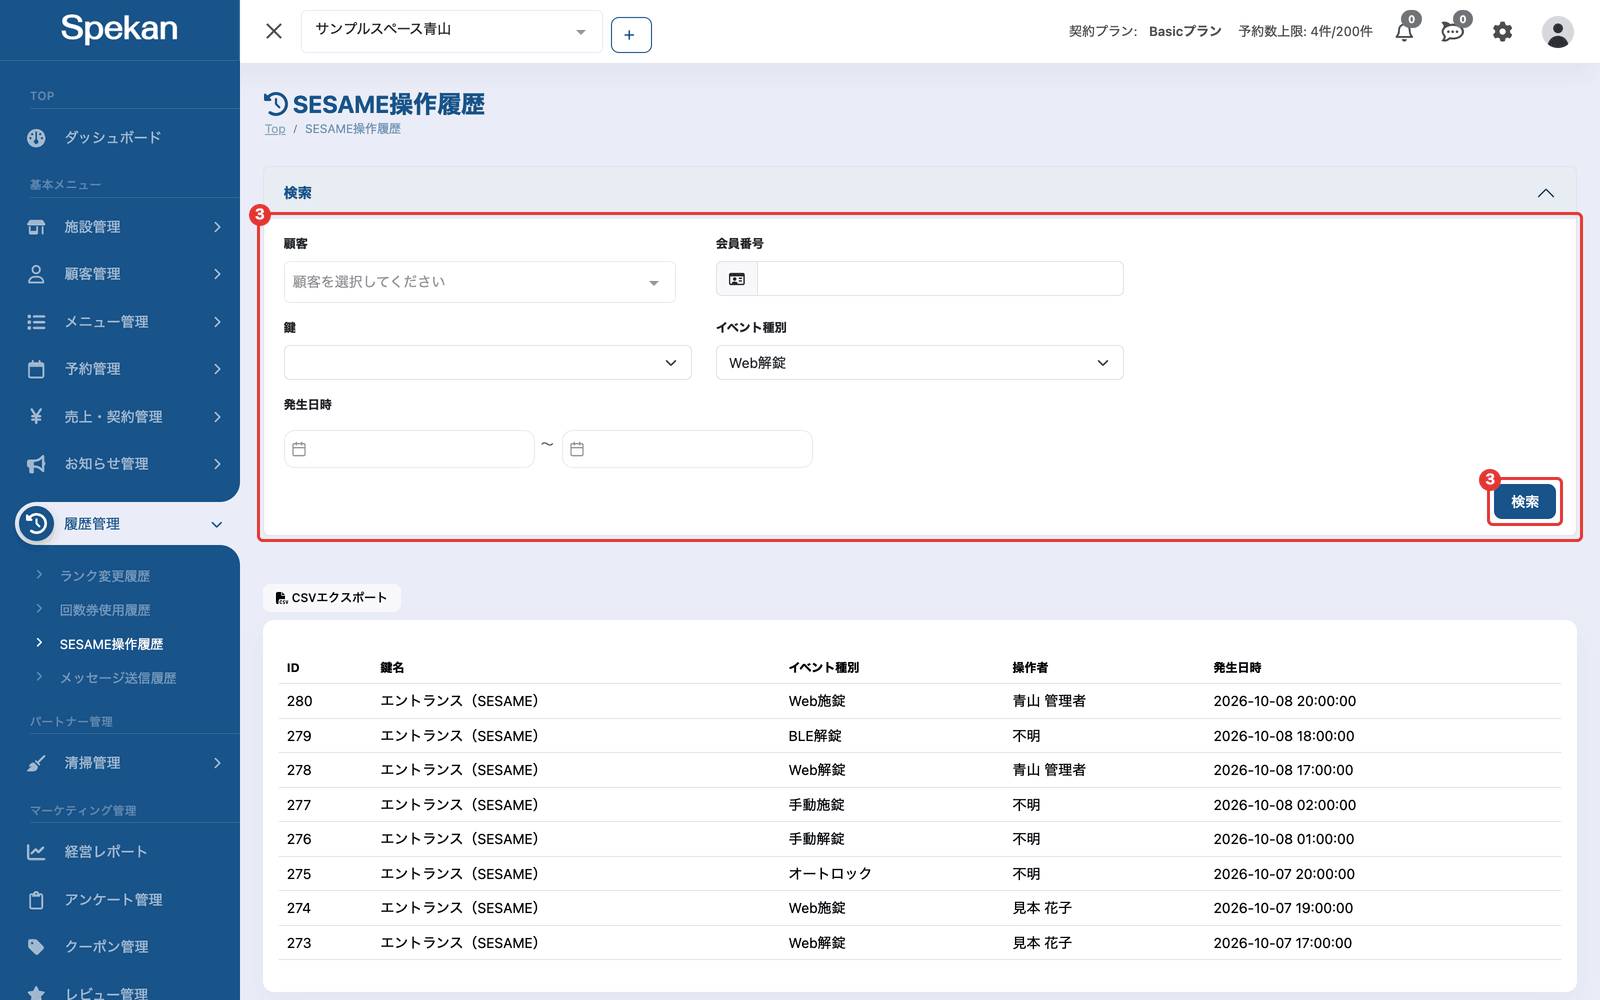Click the end date calendar icon

pos(577,449)
